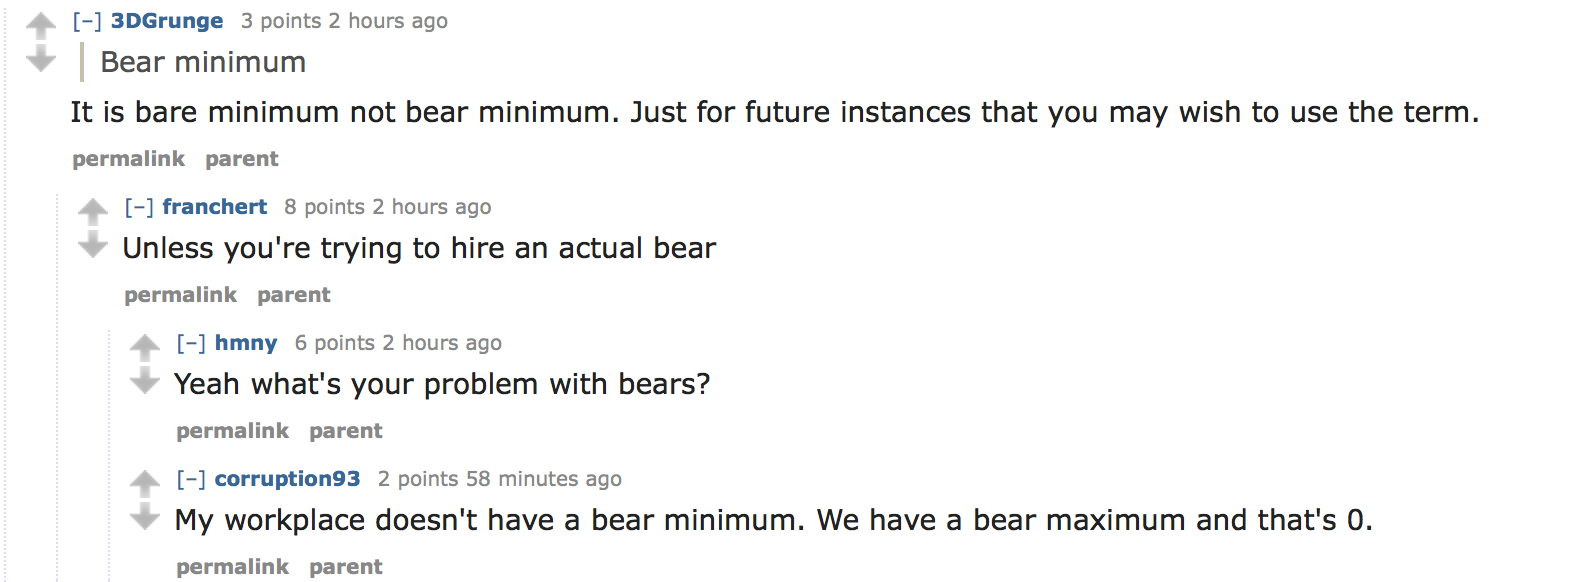
Task: Downvote franchert's bear comment
Action: coord(93,245)
